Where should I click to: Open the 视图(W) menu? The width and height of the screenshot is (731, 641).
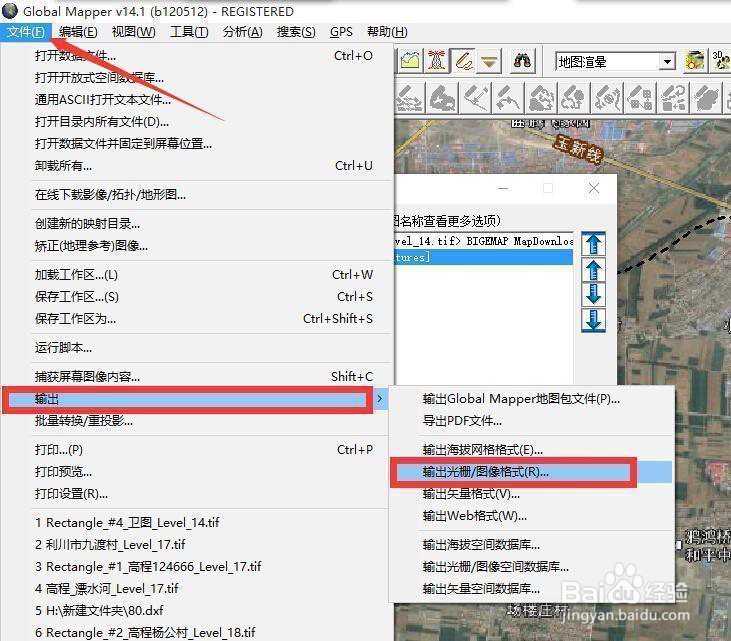133,32
